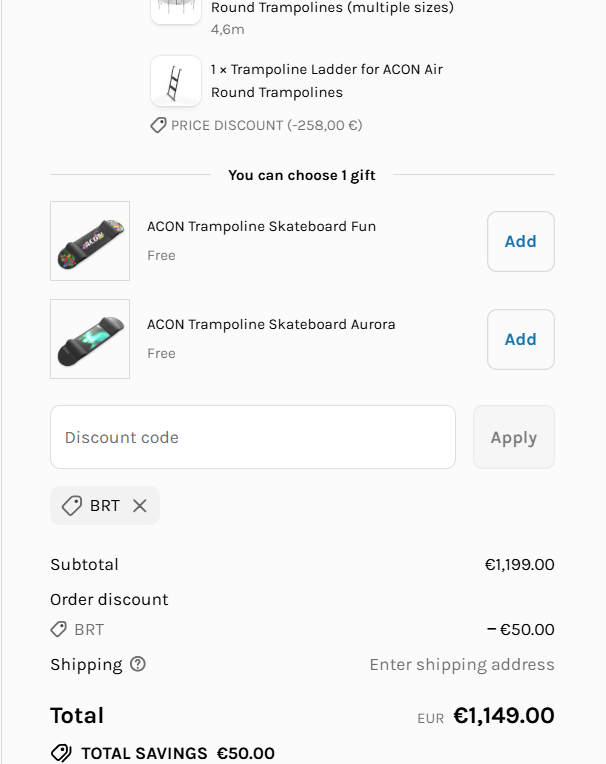Click the shipping info question mark icon
The width and height of the screenshot is (606, 764).
[138, 664]
